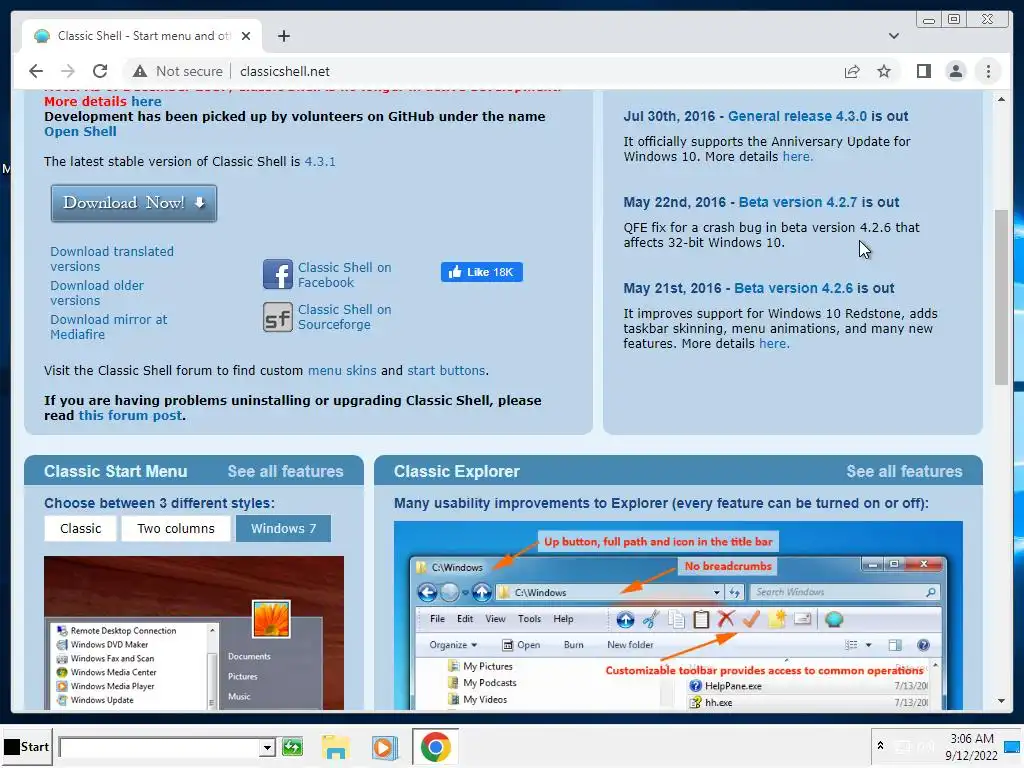Select the Windows 7 style tab

tap(283, 528)
